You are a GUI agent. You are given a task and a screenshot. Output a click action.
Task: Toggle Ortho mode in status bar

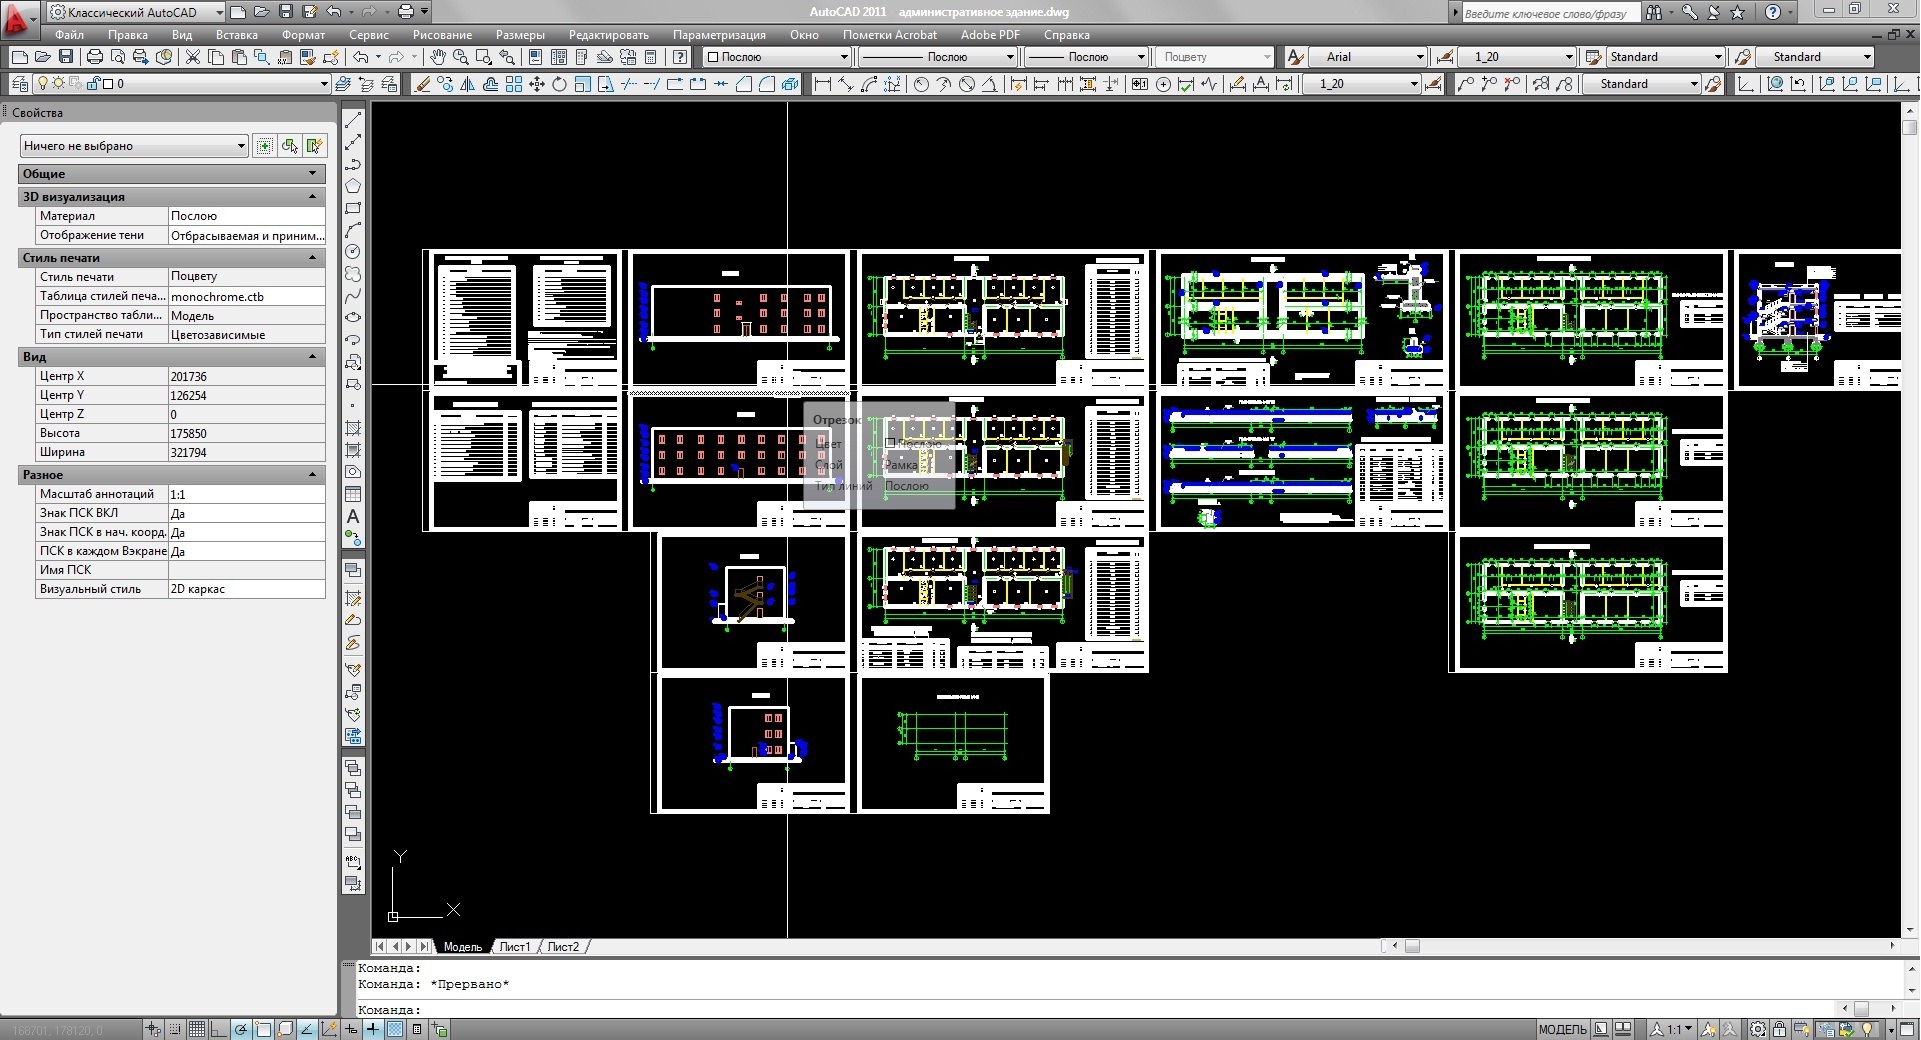(219, 1029)
